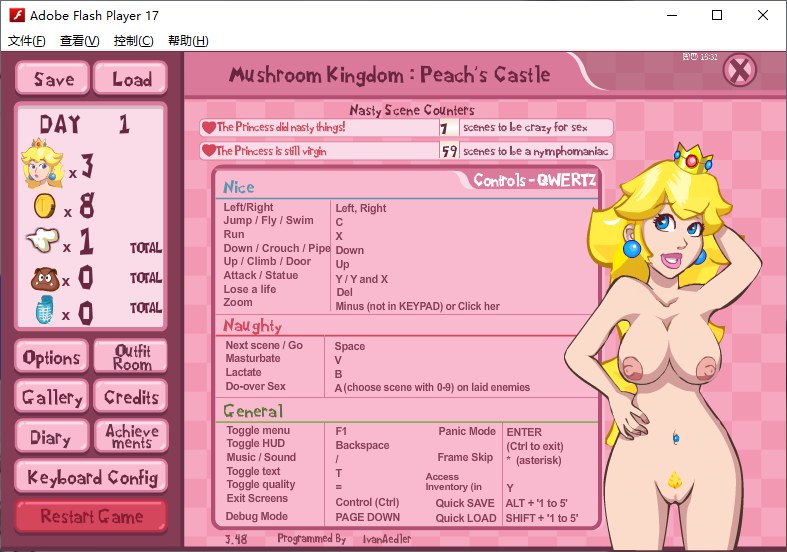
Task: Click the 'Zoom' control label
Action: (238, 303)
